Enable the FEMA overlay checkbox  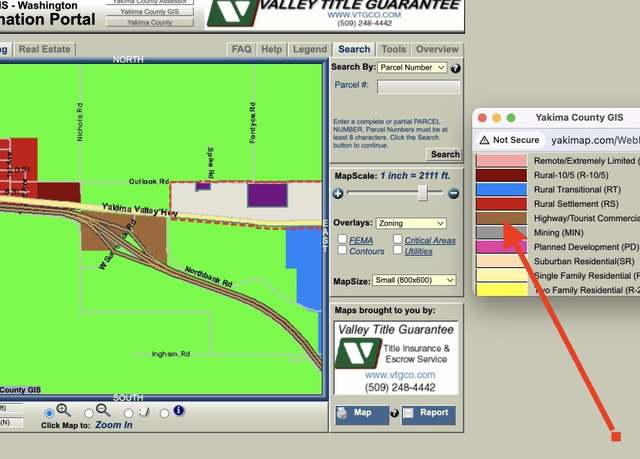pyautogui.click(x=342, y=239)
